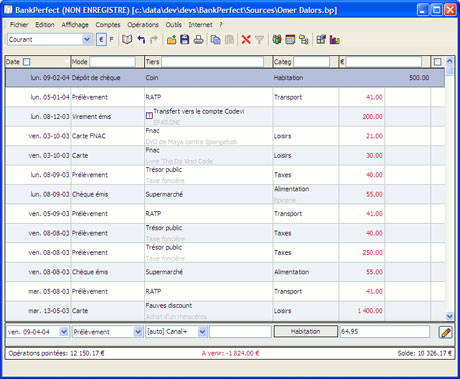
Task: Click the Tiers filter field
Action: click(x=212, y=62)
